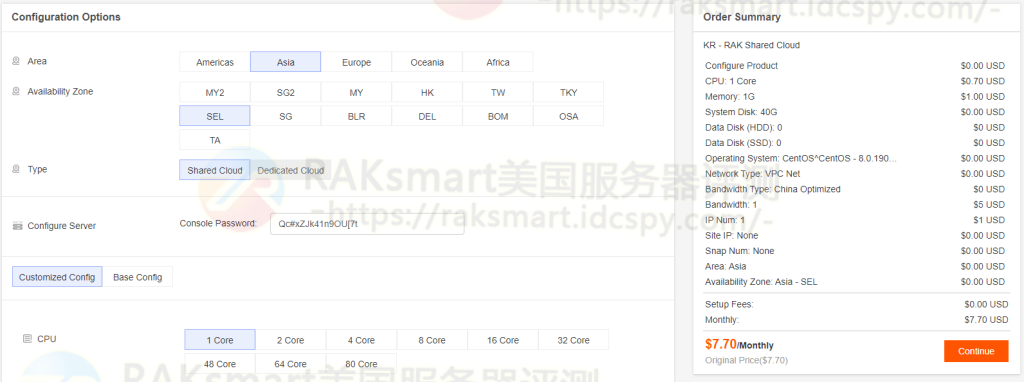Viewport: 1024px width, 382px height.
Task: Click KR - RAK Shared Cloud product name
Action: [x=752, y=45]
